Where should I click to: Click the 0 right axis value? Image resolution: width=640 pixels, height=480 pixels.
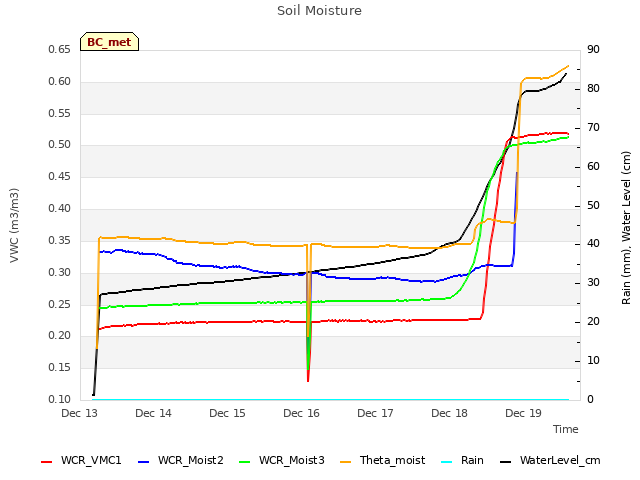(x=591, y=400)
